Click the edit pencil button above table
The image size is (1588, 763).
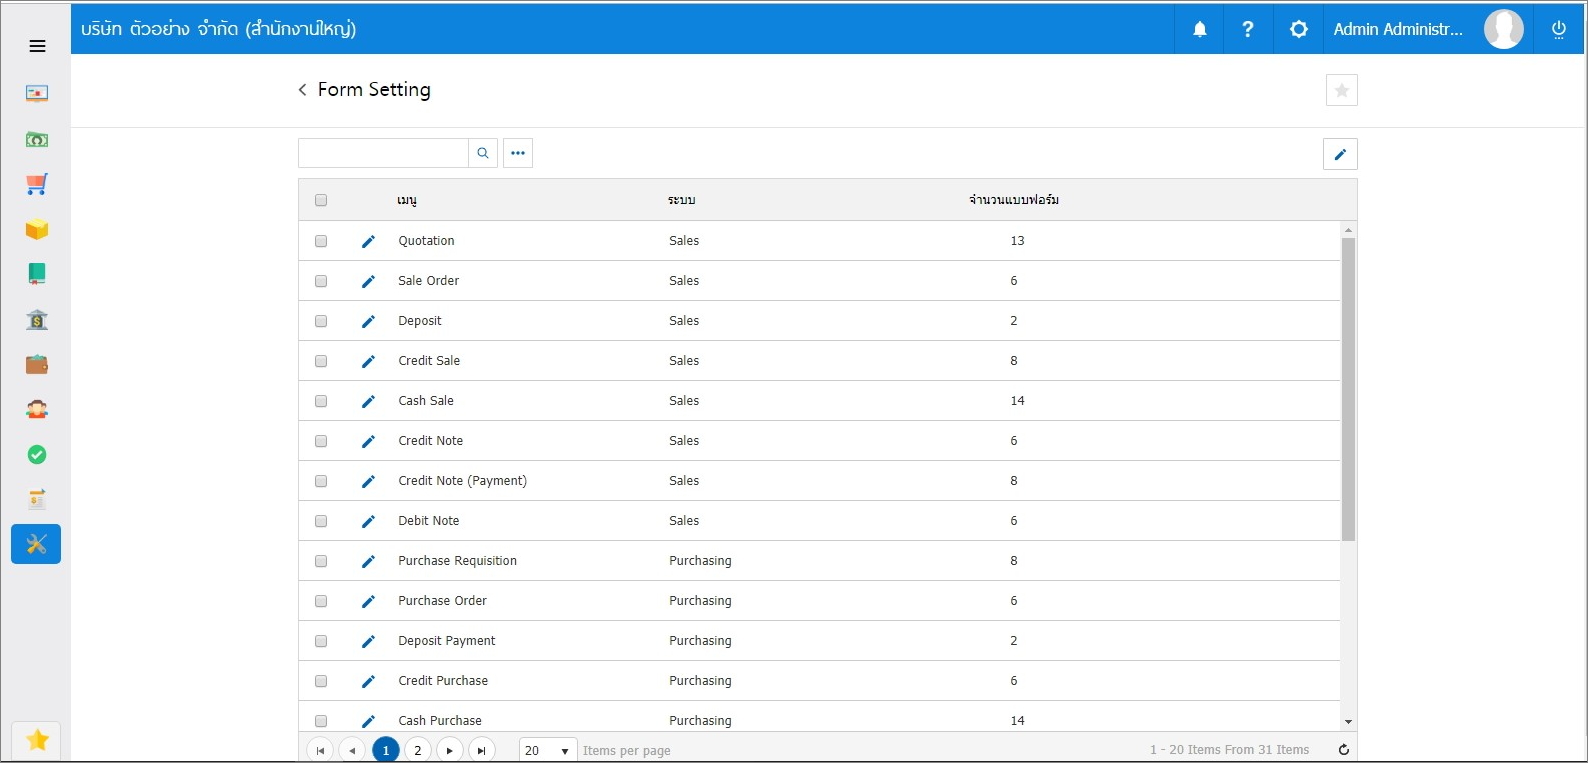[x=1340, y=154]
